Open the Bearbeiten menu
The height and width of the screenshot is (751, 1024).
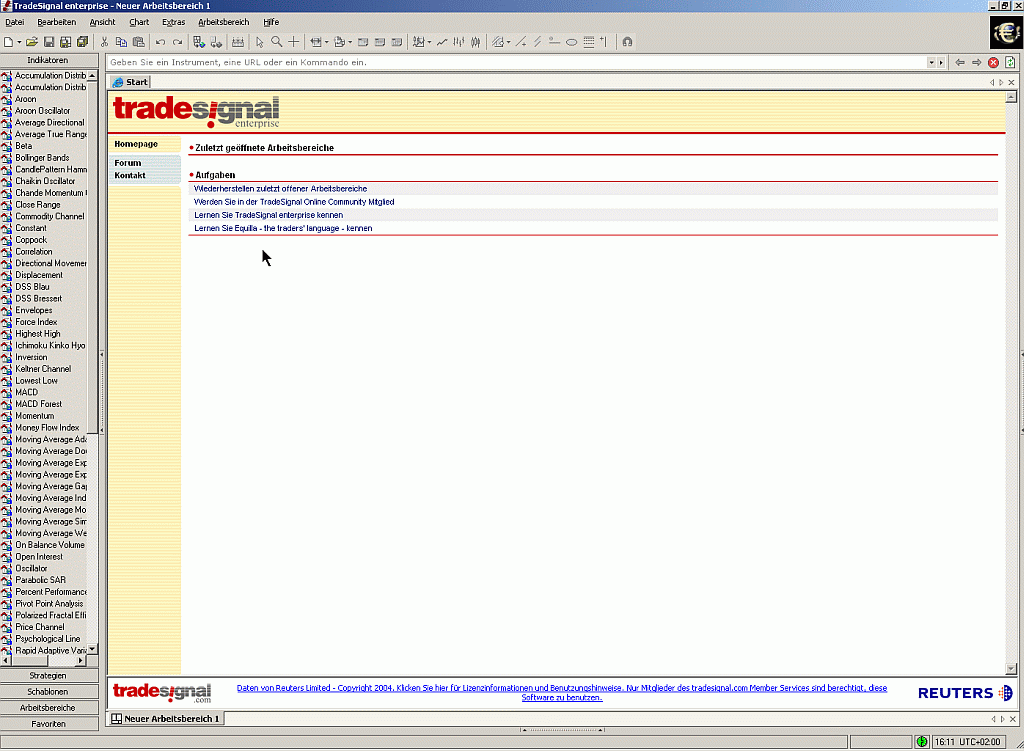click(x=57, y=22)
